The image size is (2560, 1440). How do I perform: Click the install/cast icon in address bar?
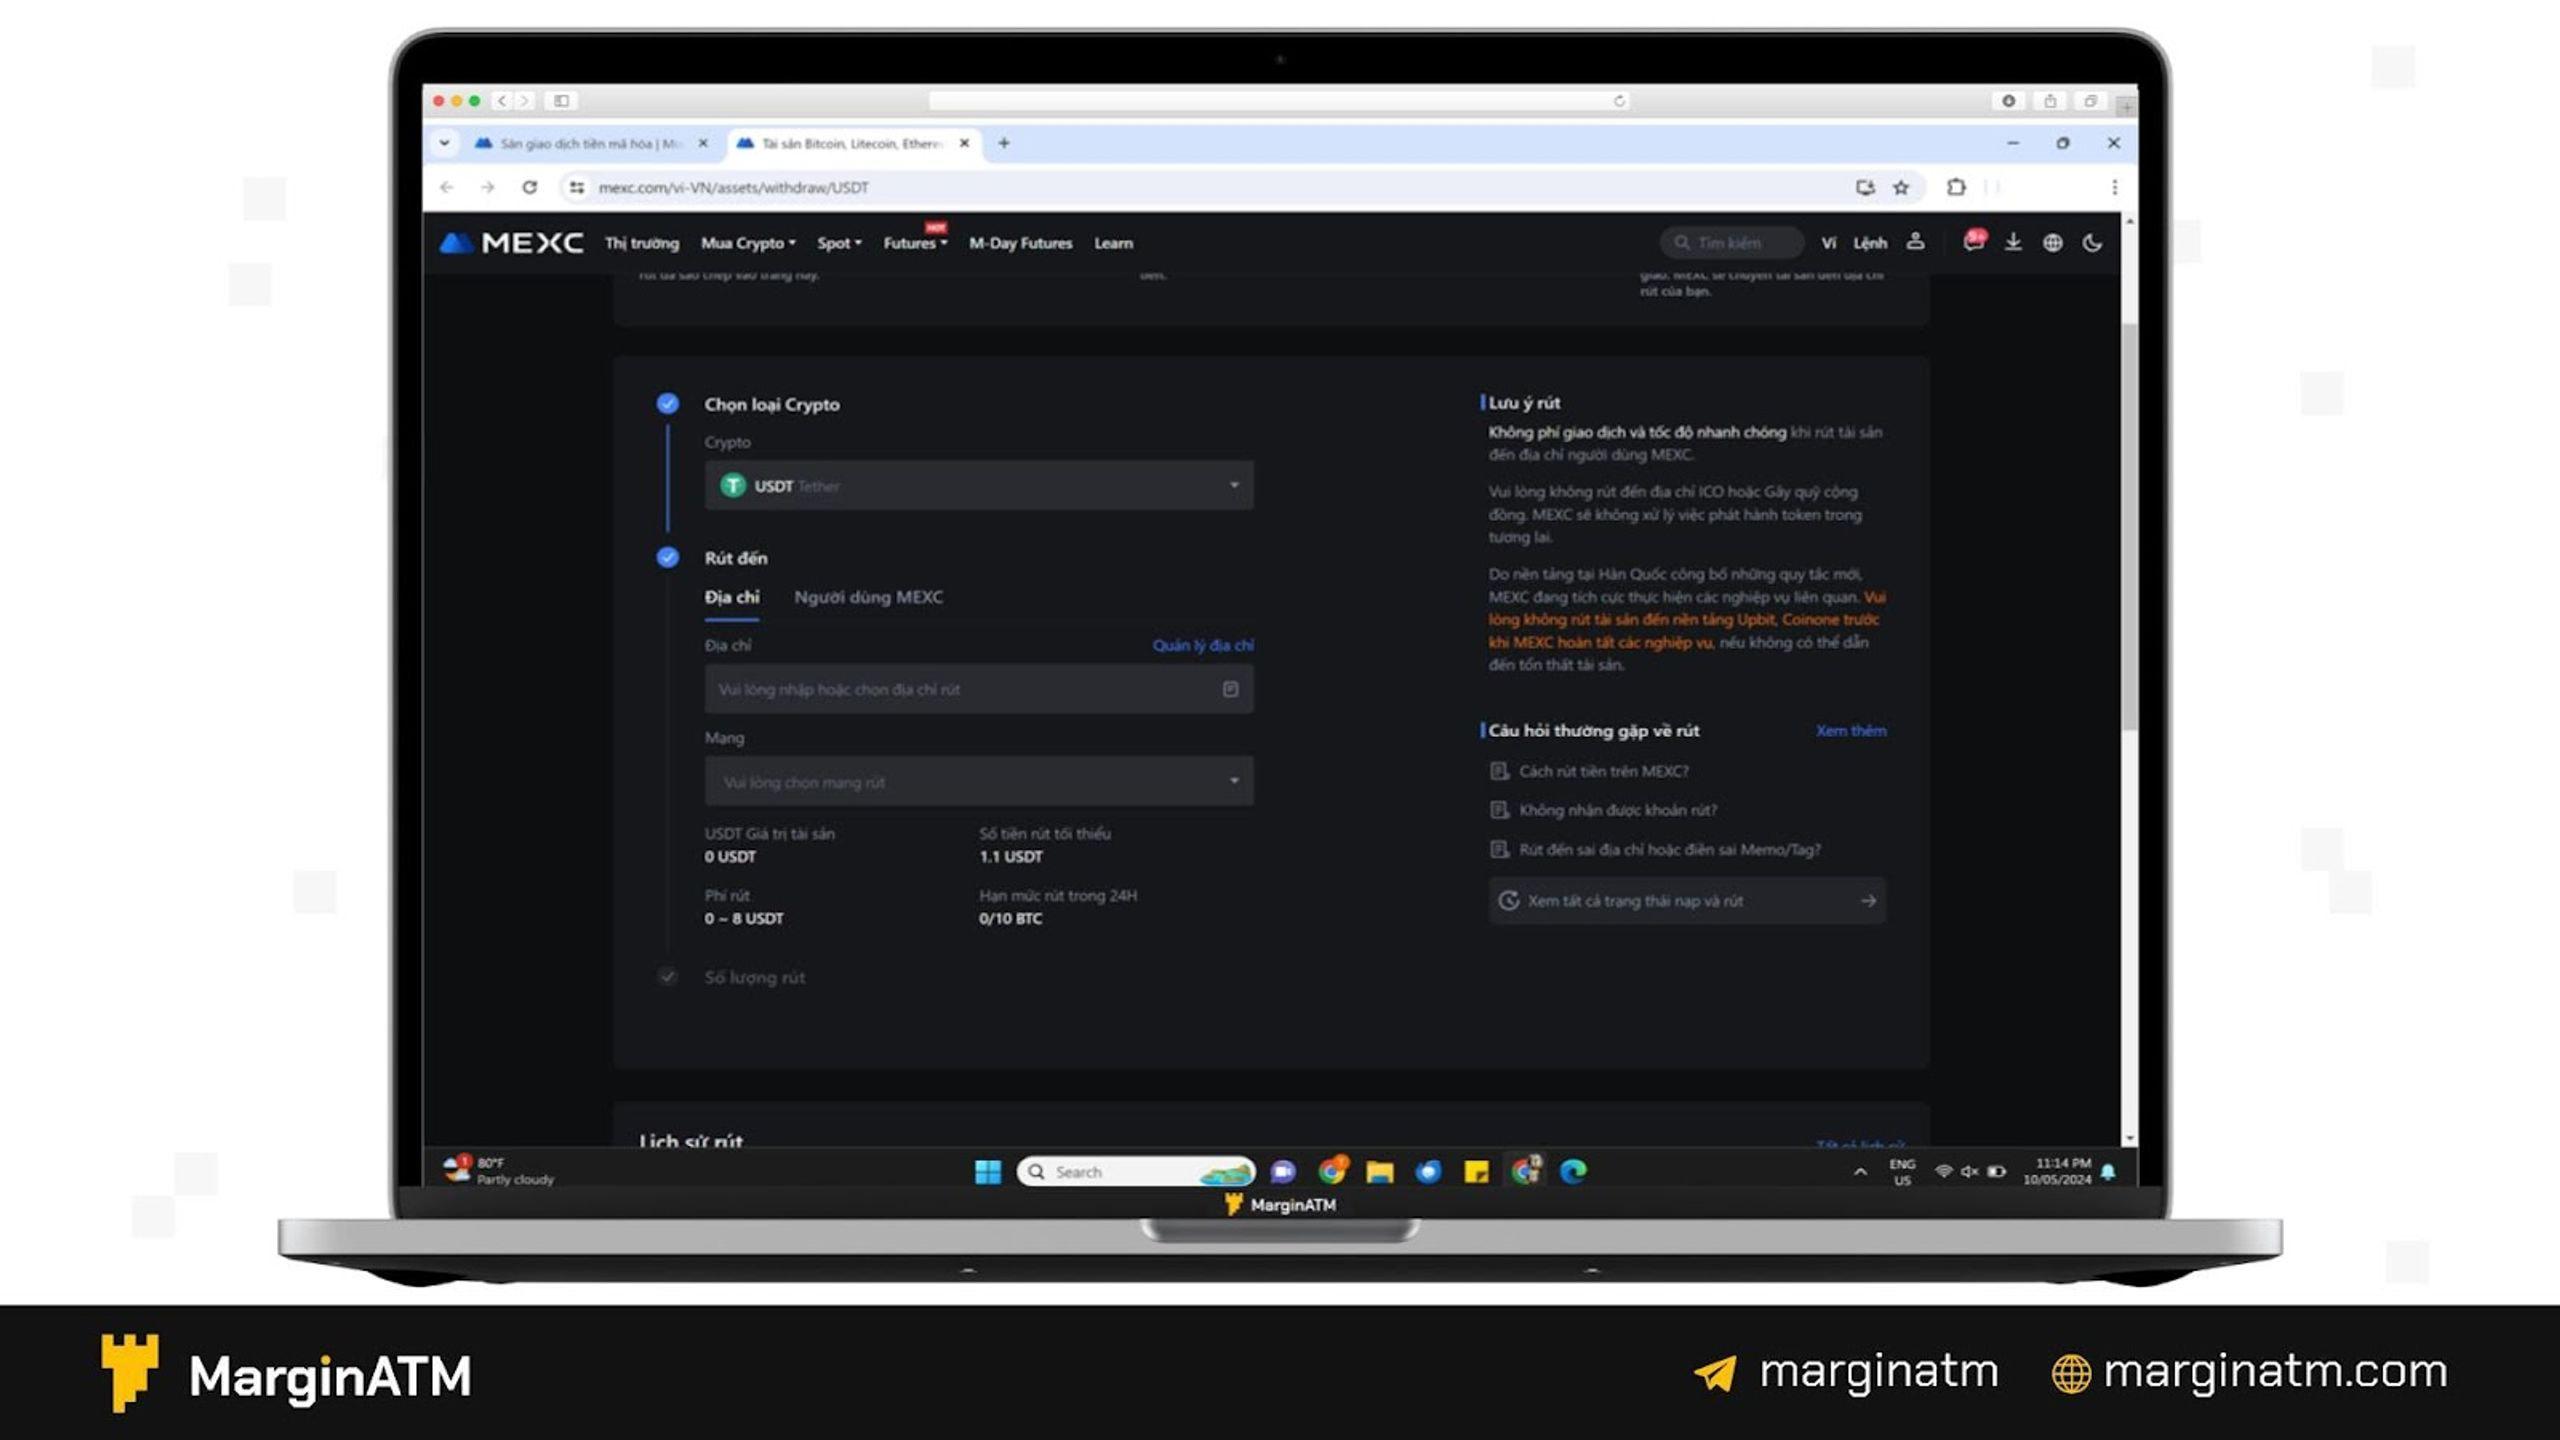pyautogui.click(x=1865, y=187)
